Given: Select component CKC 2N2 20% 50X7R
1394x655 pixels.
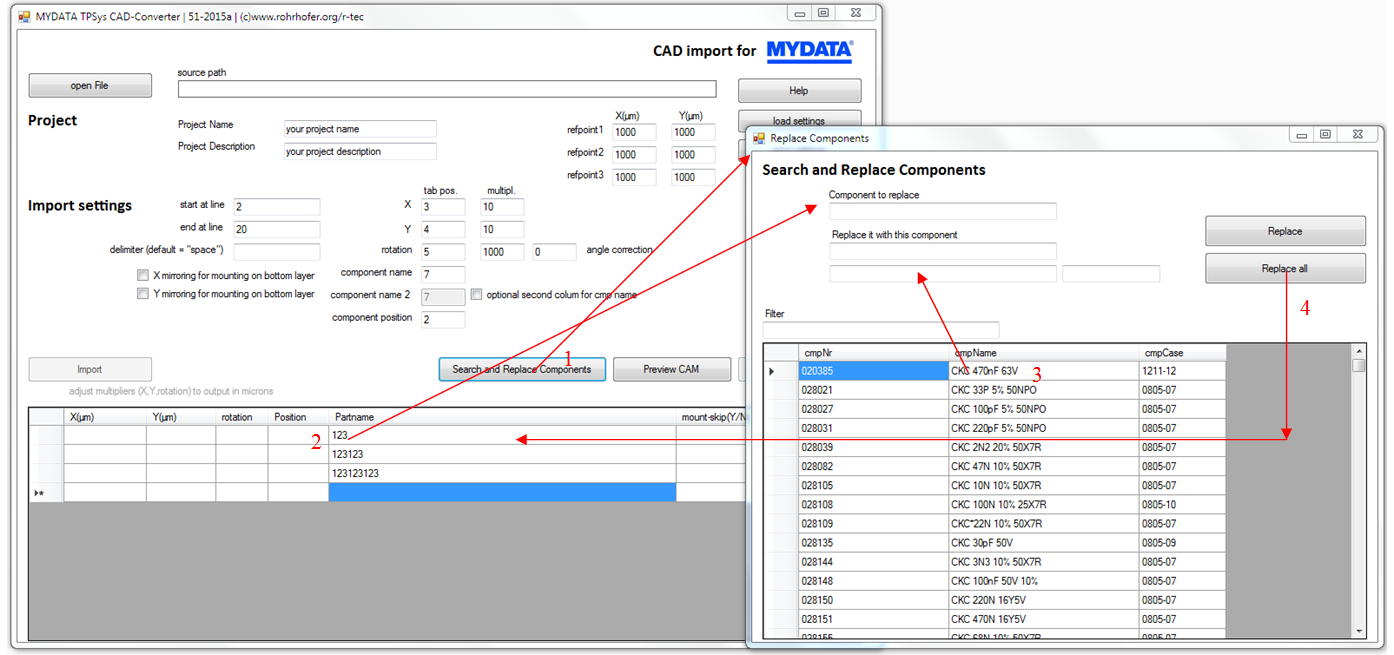Looking at the screenshot, I should [x=1044, y=447].
